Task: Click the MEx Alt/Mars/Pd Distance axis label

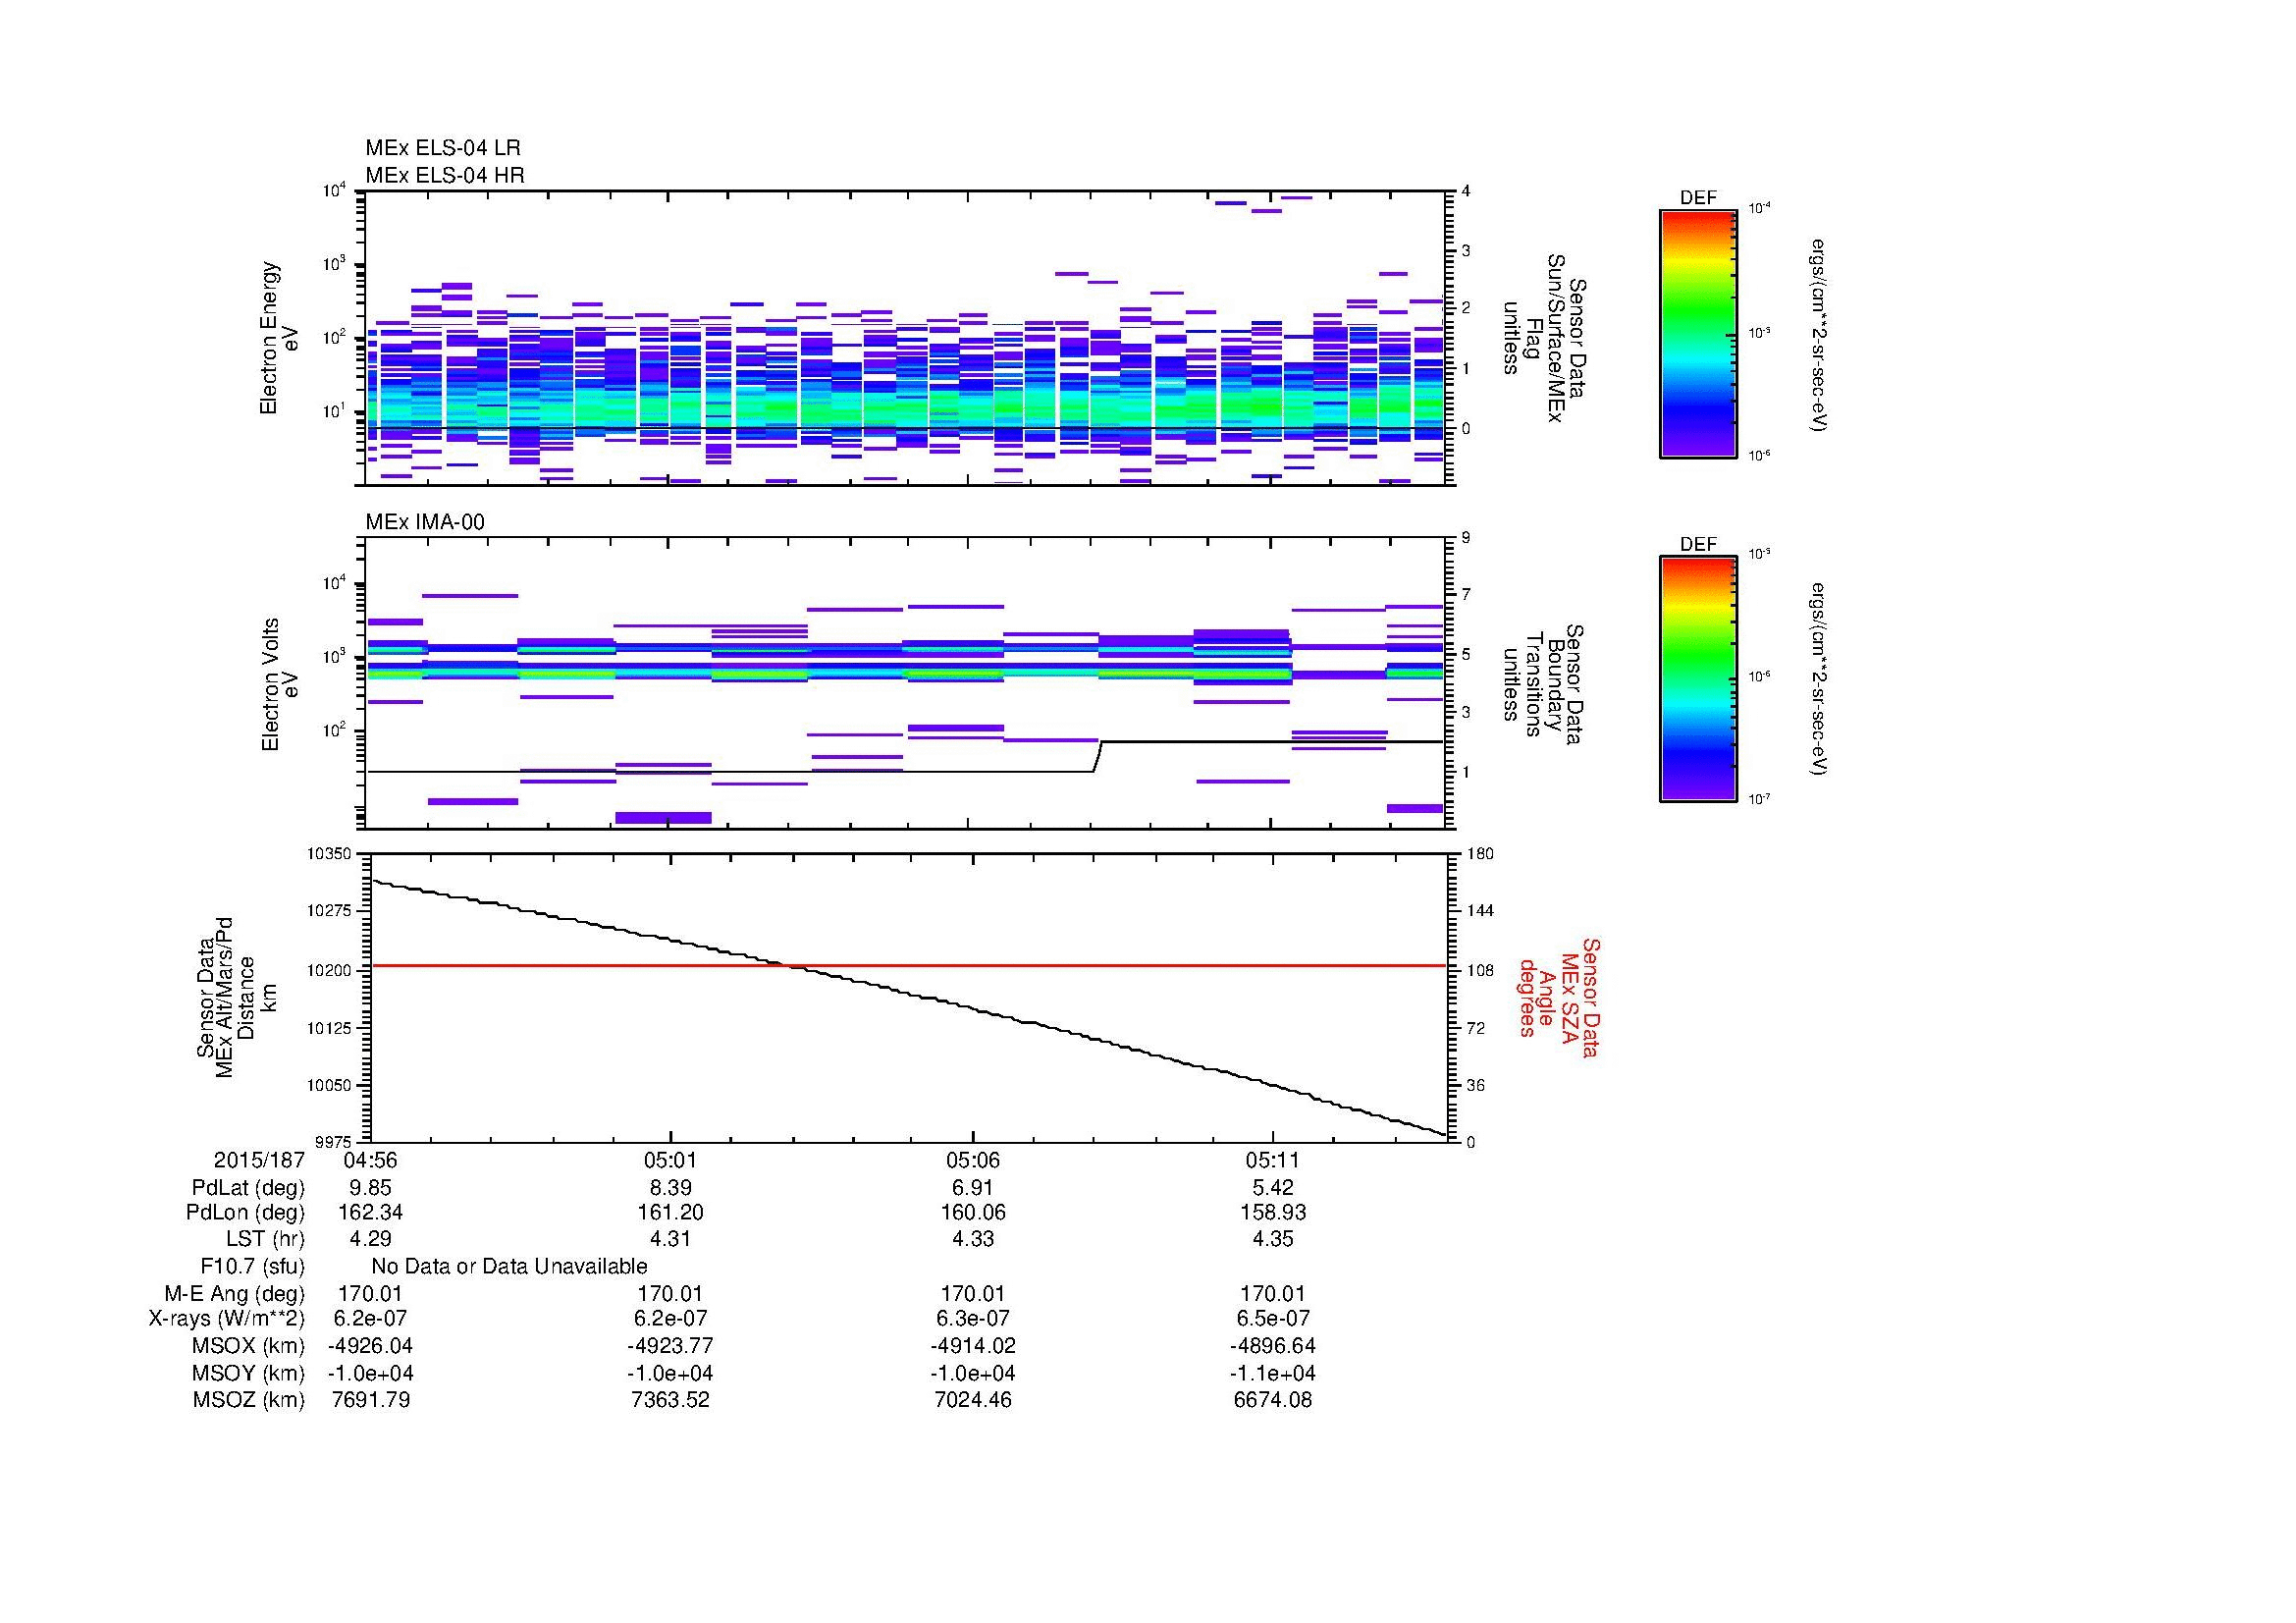Action: pyautogui.click(x=235, y=997)
